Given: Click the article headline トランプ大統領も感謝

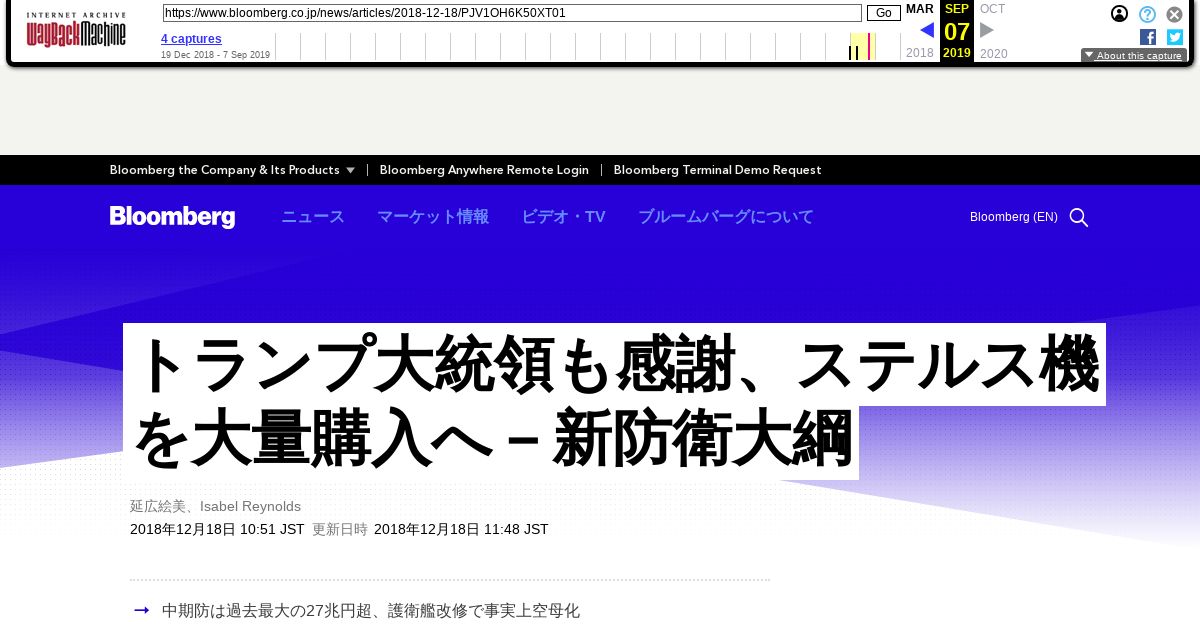Looking at the screenshot, I should point(615,402).
